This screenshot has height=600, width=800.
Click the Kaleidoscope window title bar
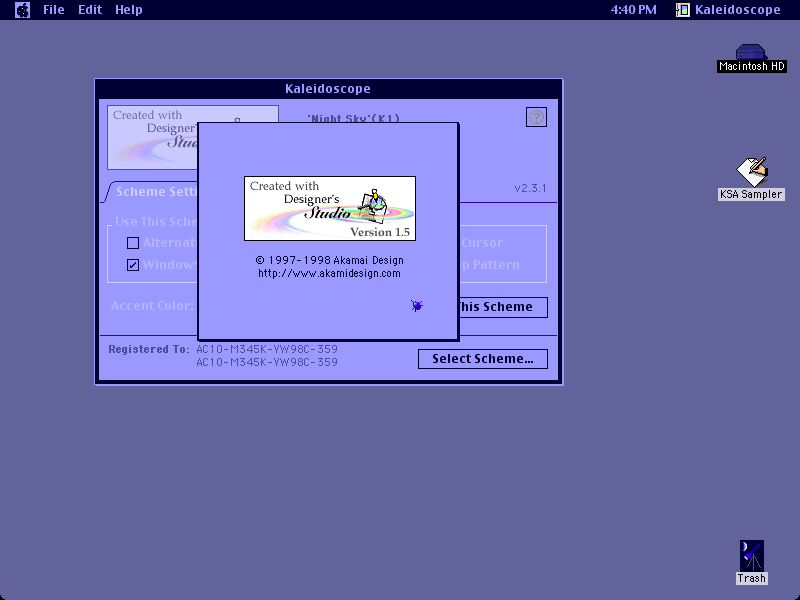pos(329,89)
